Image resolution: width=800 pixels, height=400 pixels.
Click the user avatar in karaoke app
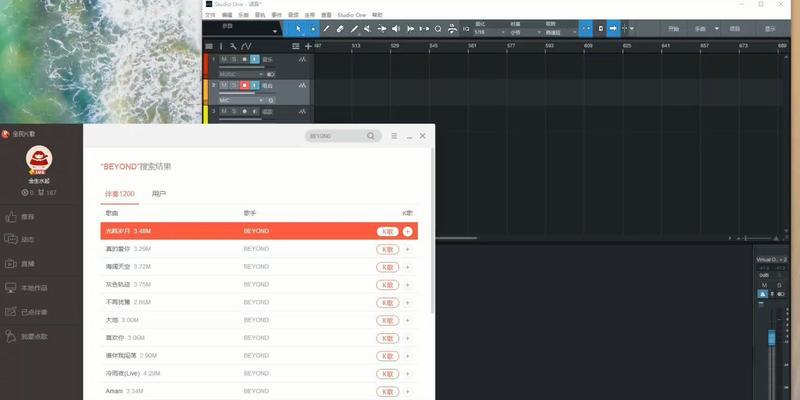(x=39, y=159)
